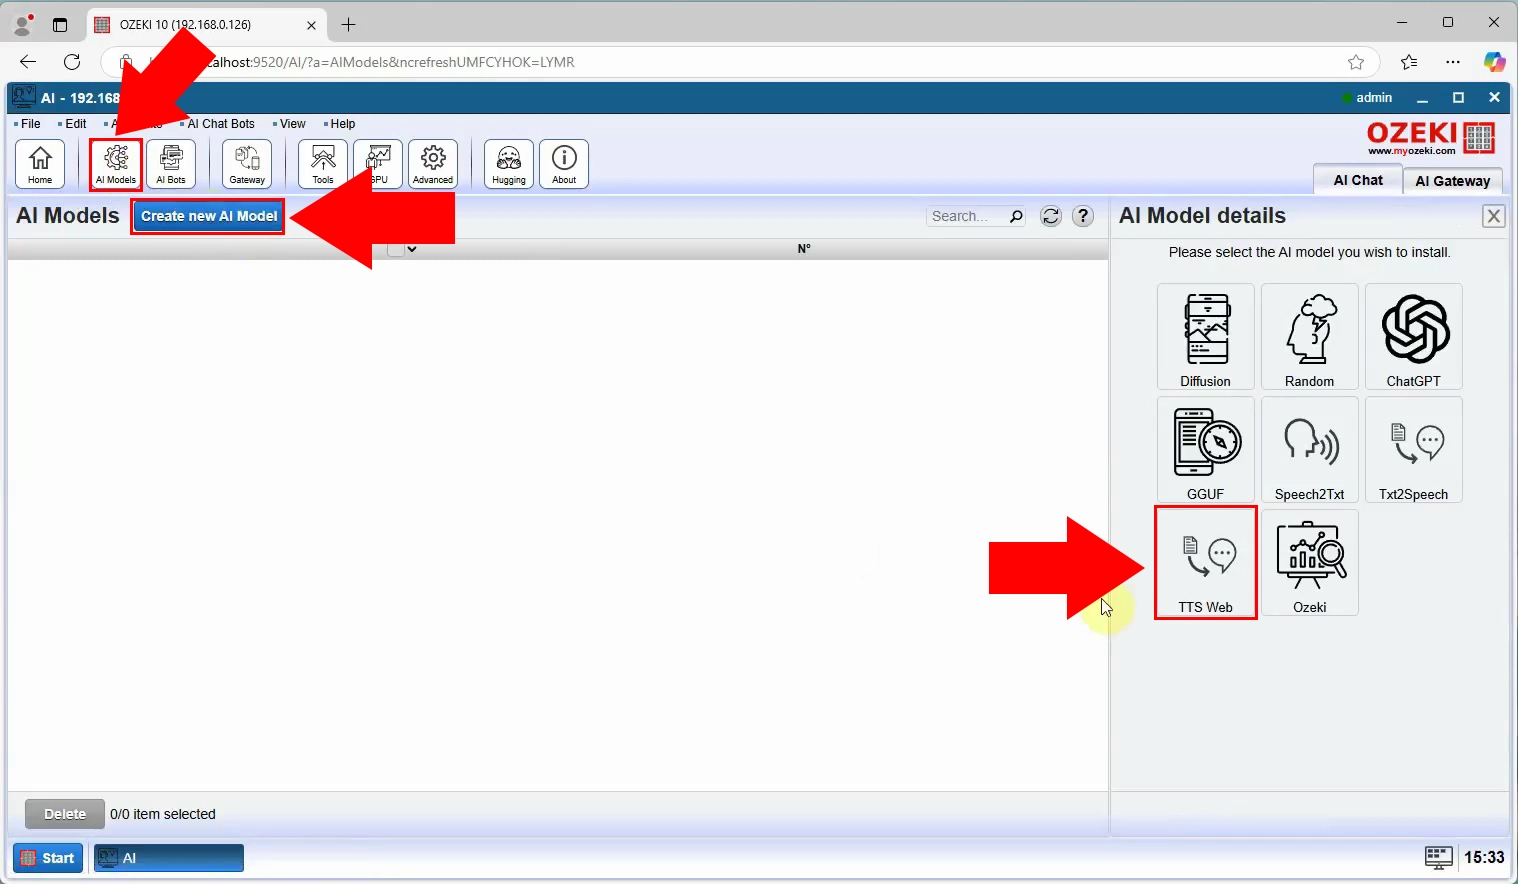This screenshot has height=884, width=1518.
Task: Open the Hugging toolbar icon
Action: pyautogui.click(x=509, y=164)
